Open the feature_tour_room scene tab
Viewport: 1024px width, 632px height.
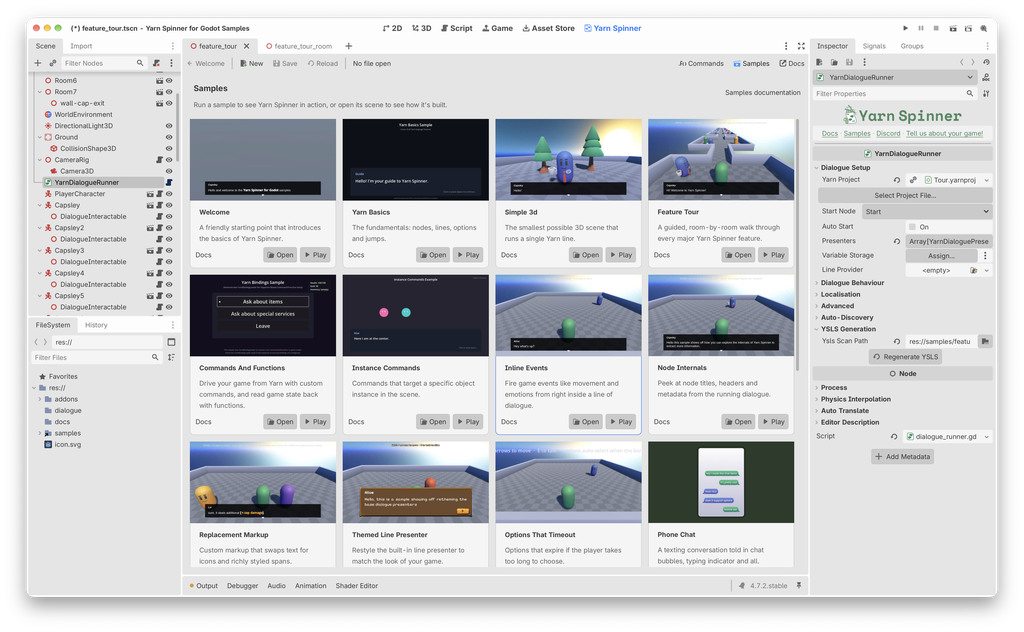pyautogui.click(x=299, y=46)
